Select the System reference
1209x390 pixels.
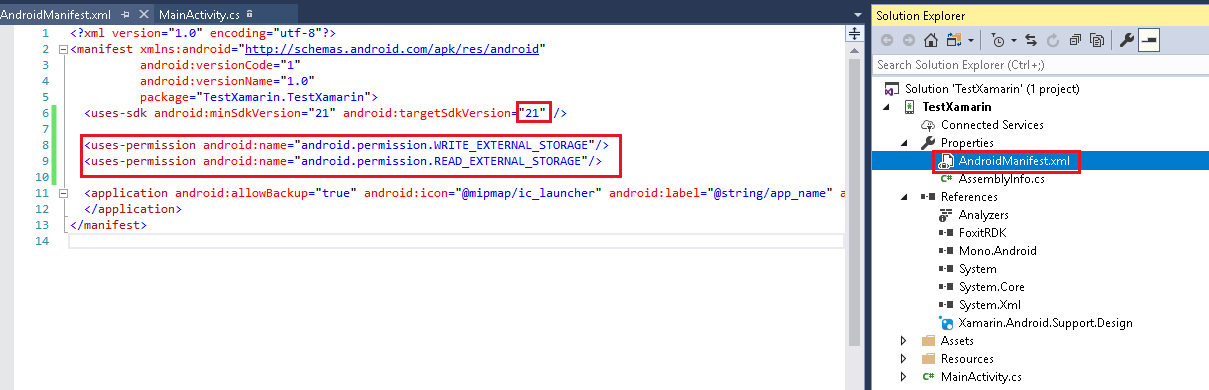977,269
